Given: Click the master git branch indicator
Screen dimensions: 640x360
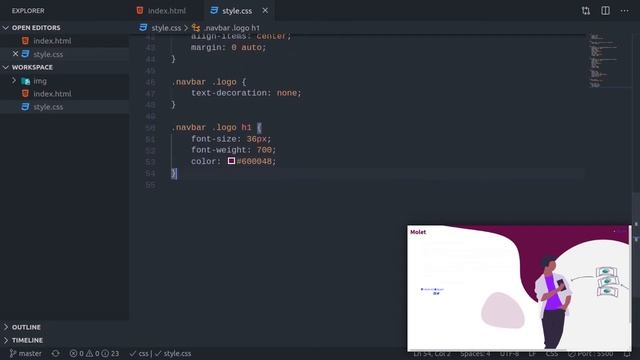Looking at the screenshot, I should click(x=25, y=353).
